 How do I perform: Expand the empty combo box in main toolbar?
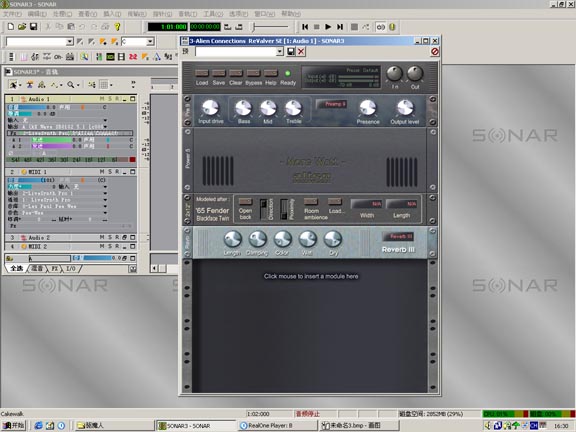click(x=70, y=42)
